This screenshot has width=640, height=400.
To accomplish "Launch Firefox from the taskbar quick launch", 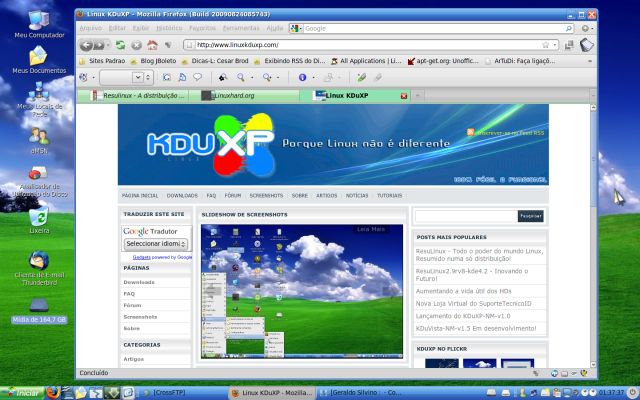I will [x=53, y=393].
